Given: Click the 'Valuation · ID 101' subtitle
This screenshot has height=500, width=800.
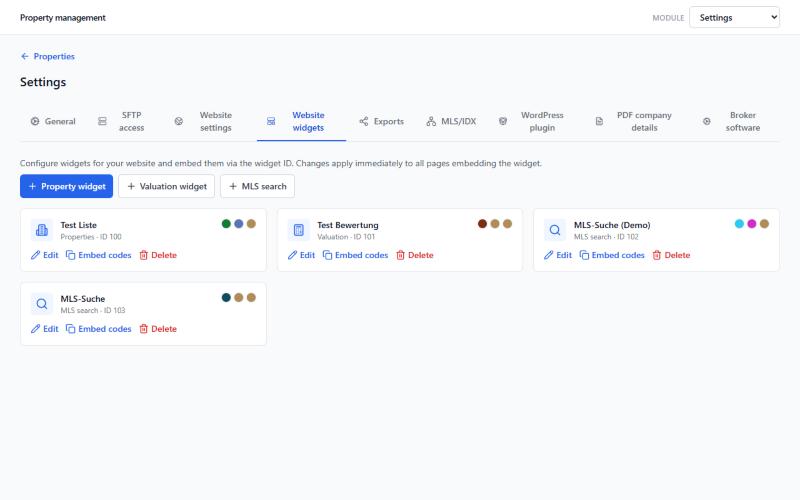Looking at the screenshot, I should pyautogui.click(x=346, y=237).
